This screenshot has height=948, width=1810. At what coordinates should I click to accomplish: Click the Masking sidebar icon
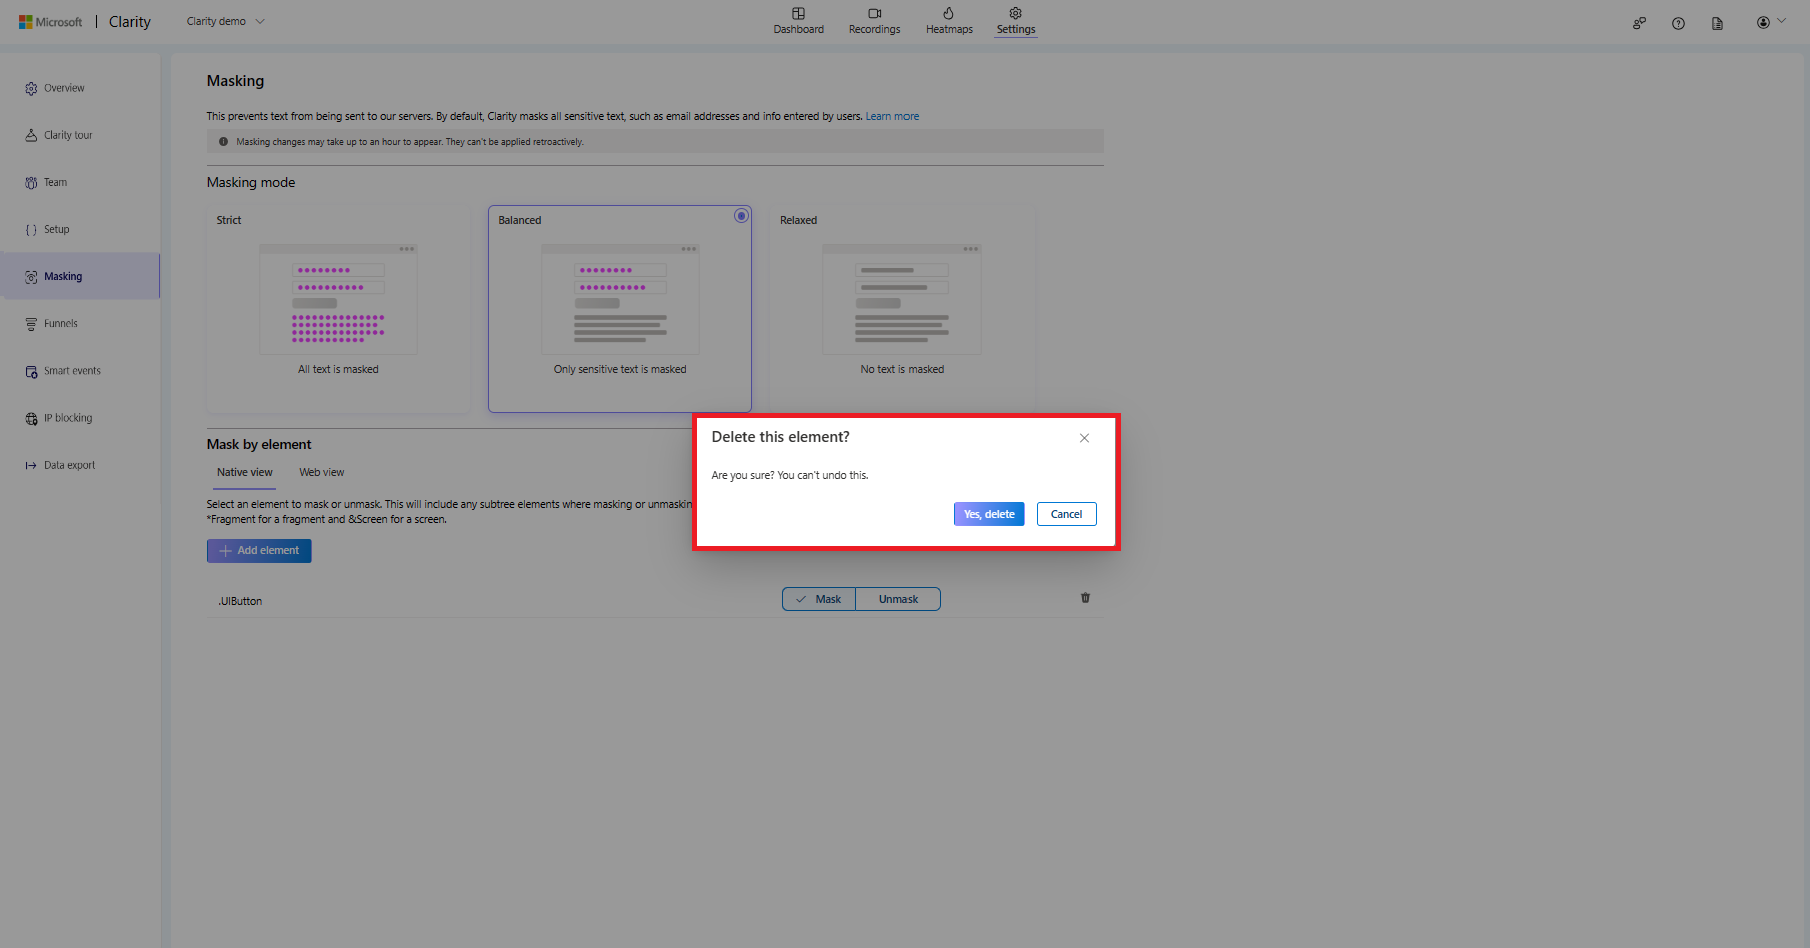point(31,277)
